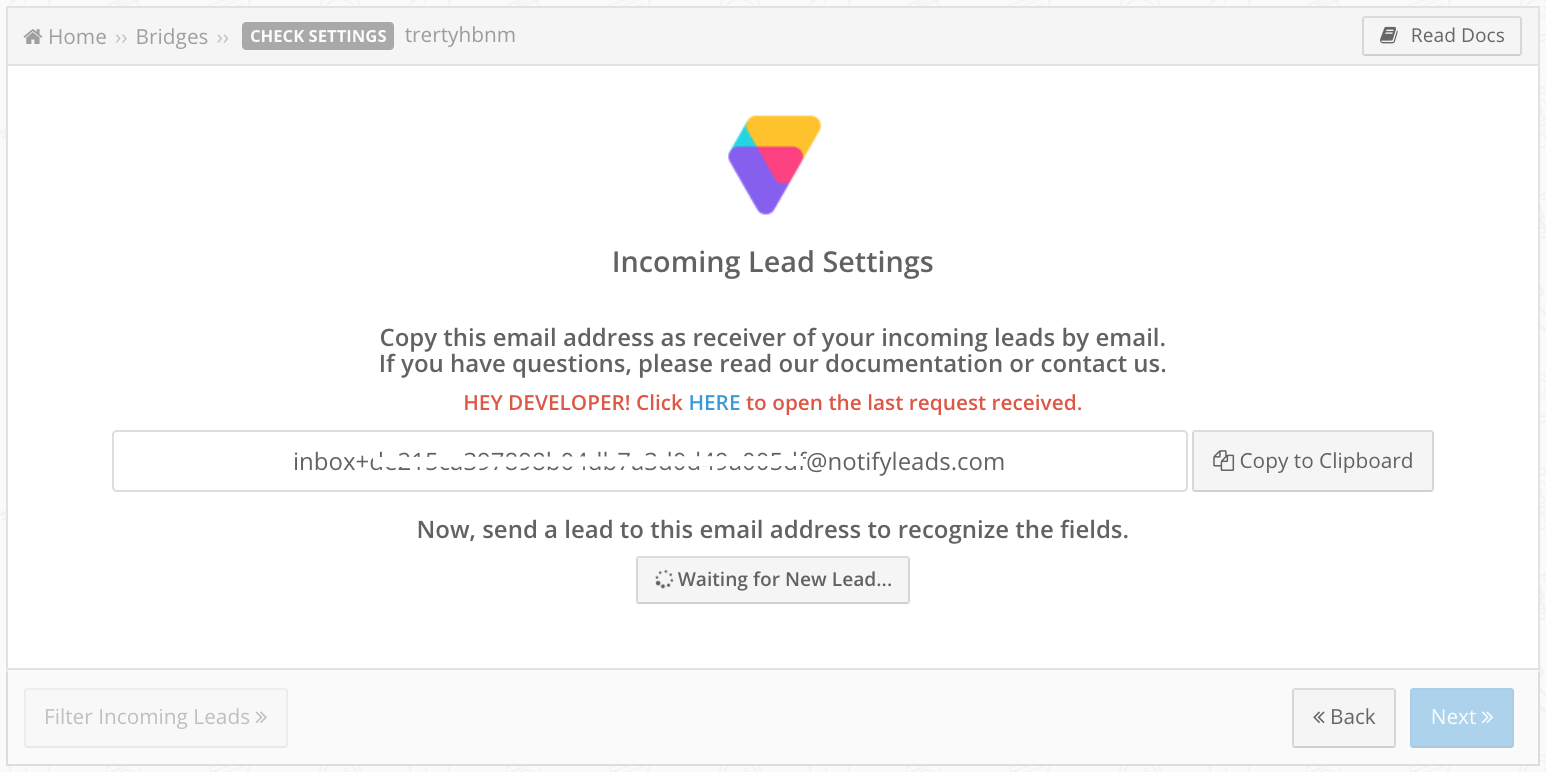1546x772 pixels.
Task: Proceed with the Next button
Action: coord(1462,717)
